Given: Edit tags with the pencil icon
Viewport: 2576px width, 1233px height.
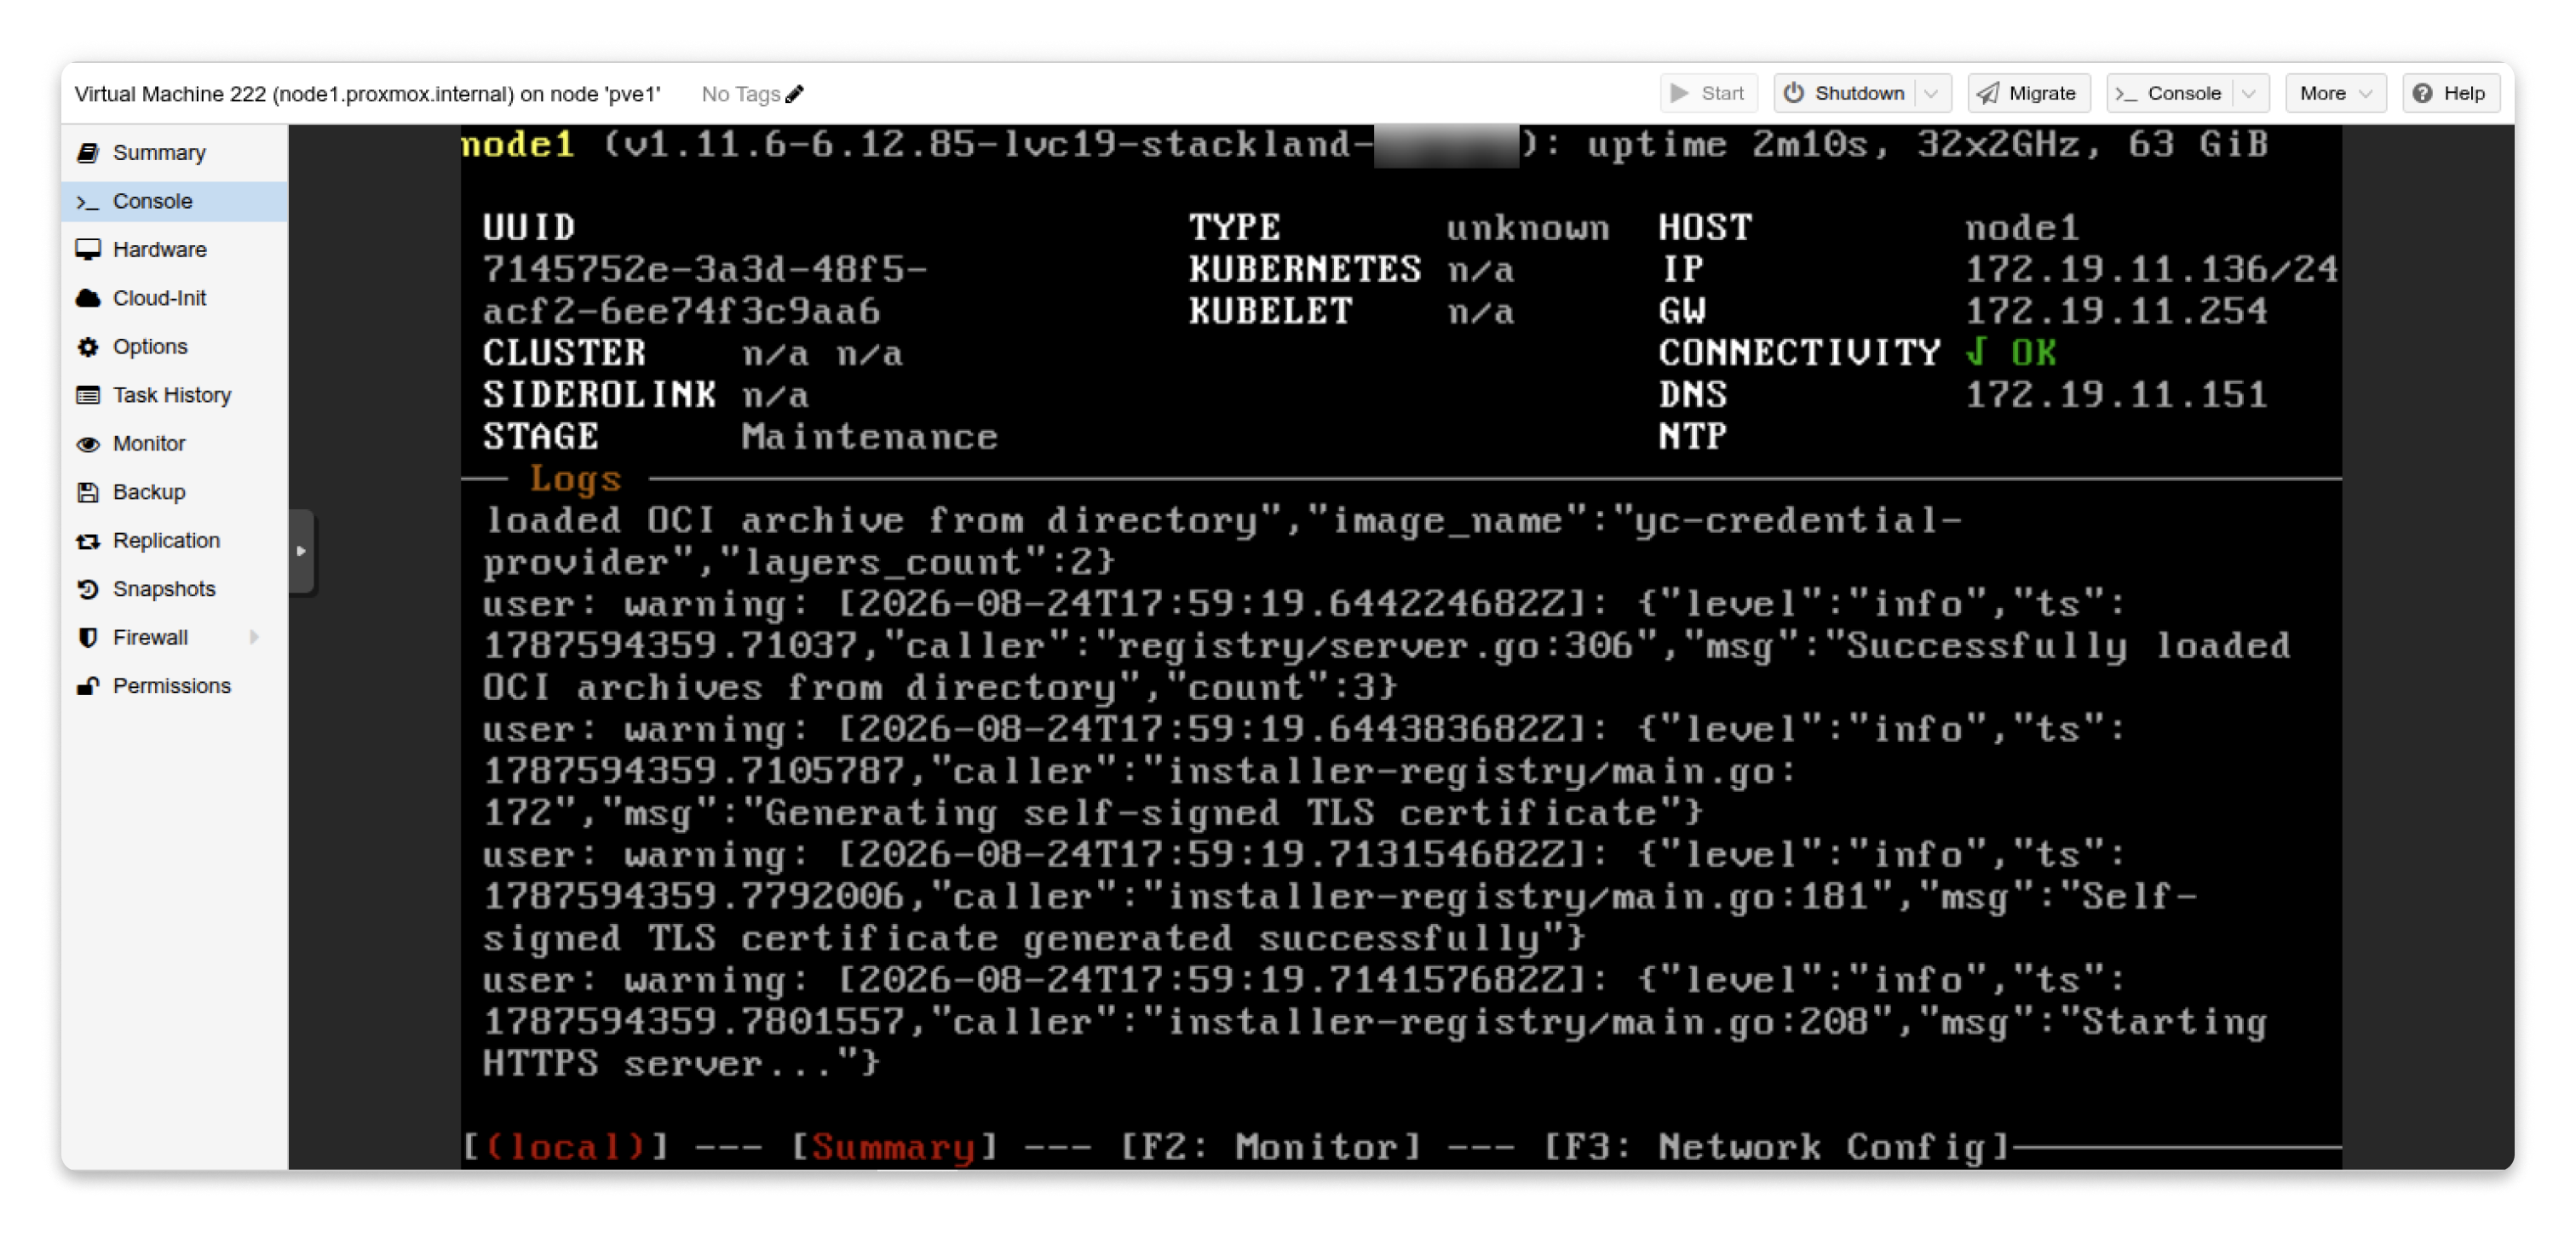Looking at the screenshot, I should coord(794,94).
